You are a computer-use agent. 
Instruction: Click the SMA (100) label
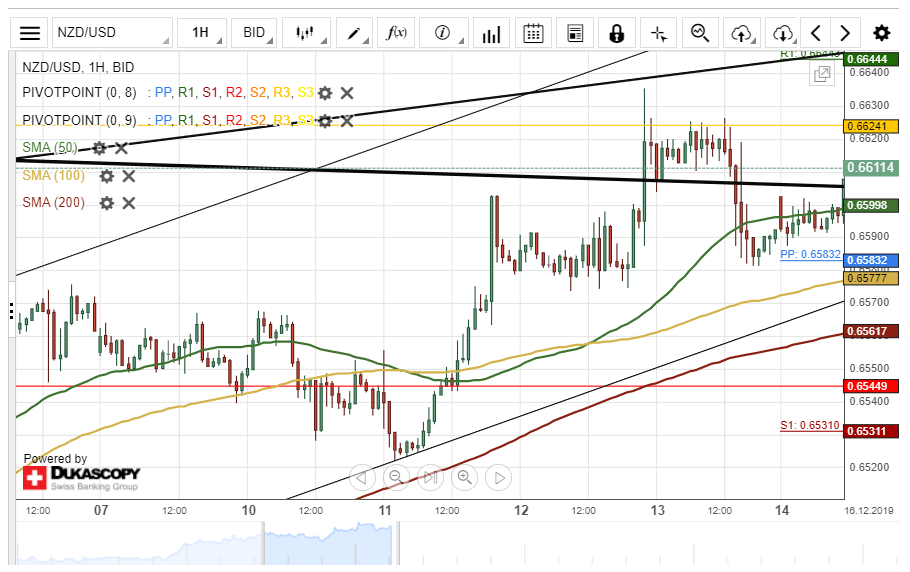[53, 175]
